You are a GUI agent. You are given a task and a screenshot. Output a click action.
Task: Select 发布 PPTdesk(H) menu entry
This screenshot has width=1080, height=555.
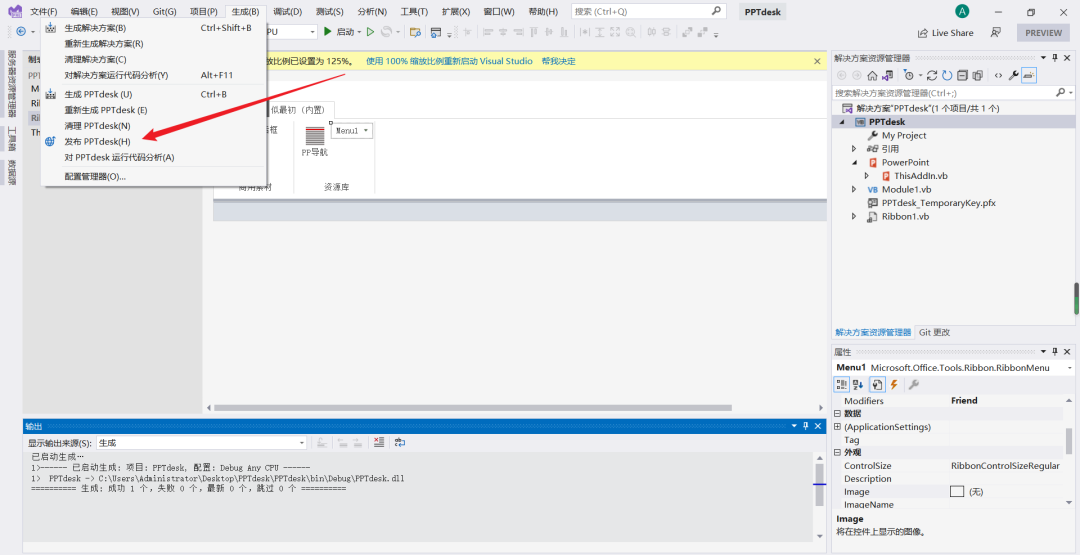[153, 141]
